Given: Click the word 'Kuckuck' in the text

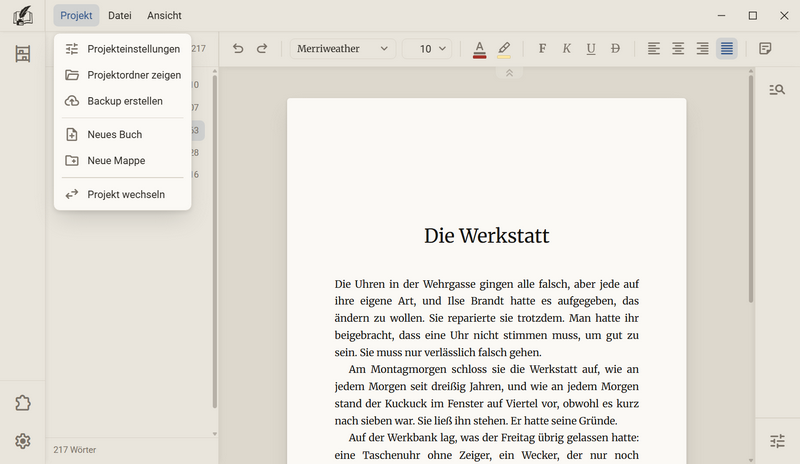Looking at the screenshot, I should (x=406, y=403).
